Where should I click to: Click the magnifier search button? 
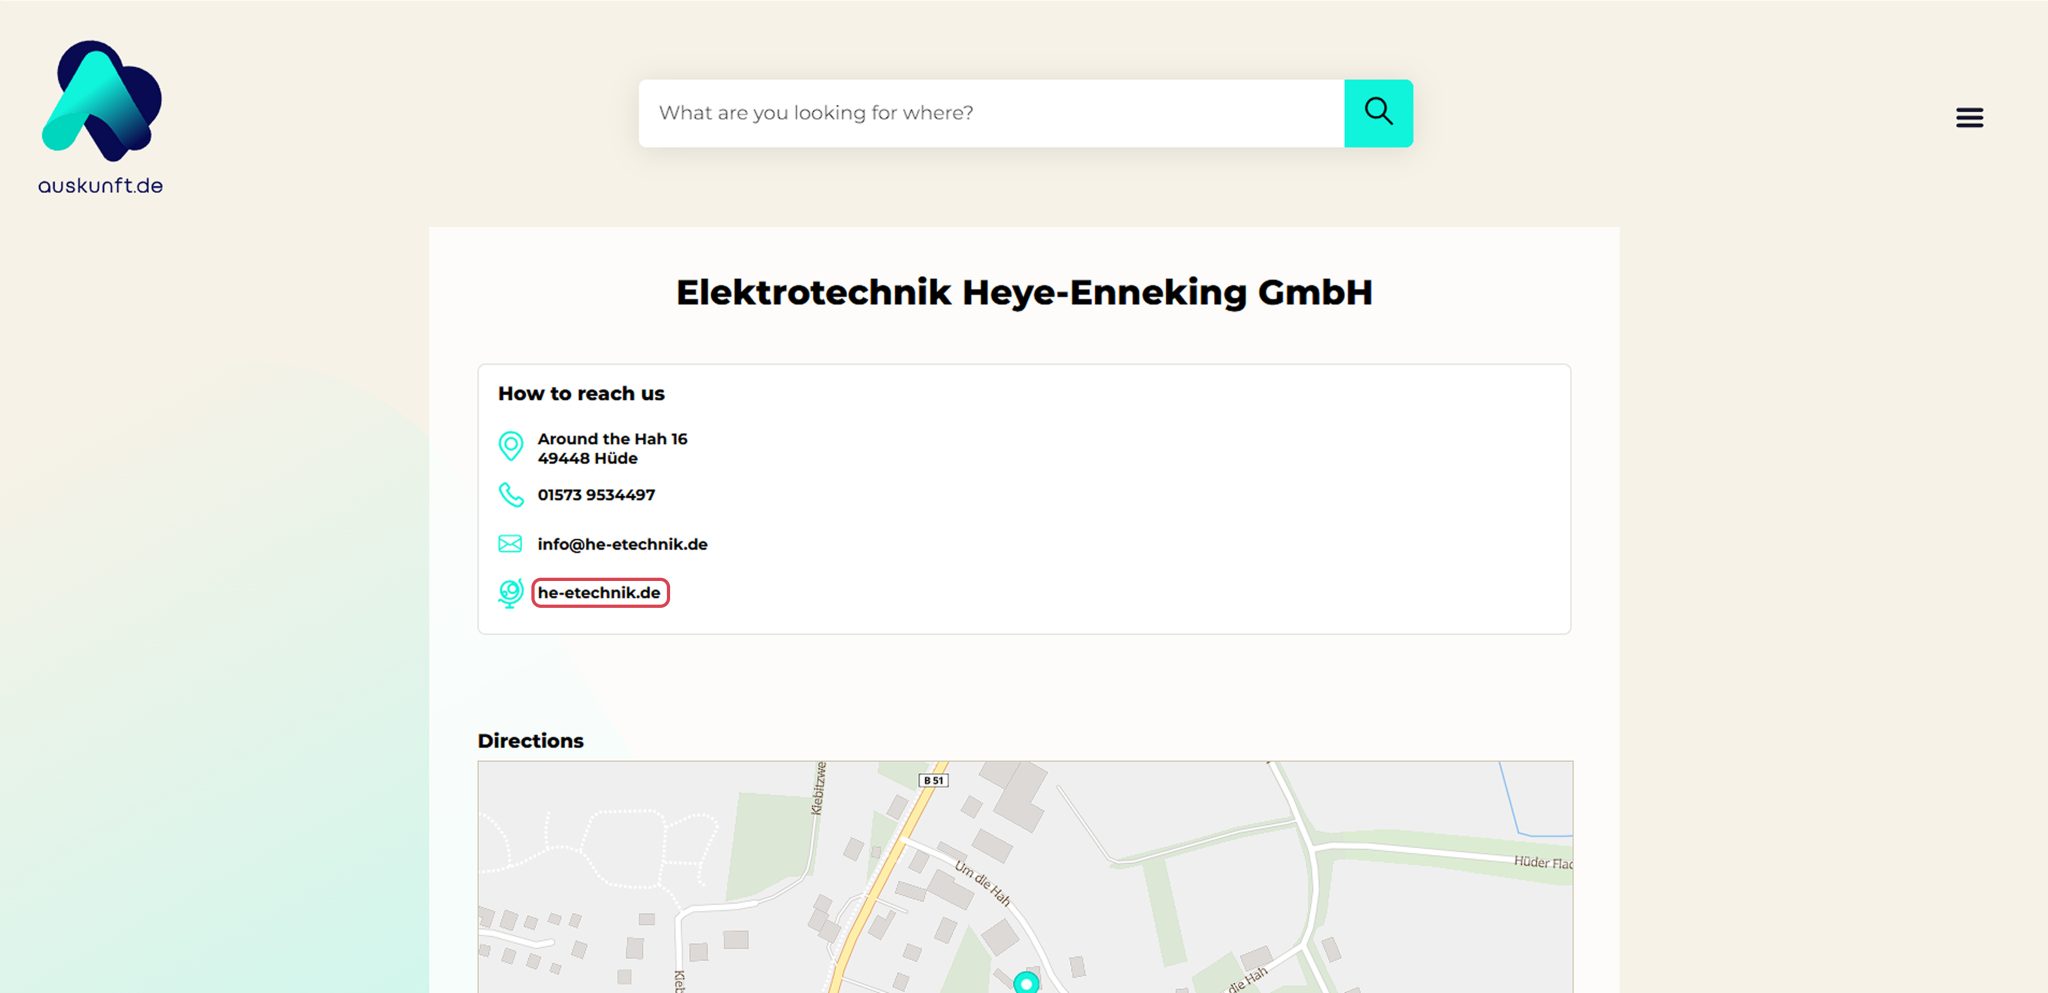pyautogui.click(x=1378, y=113)
